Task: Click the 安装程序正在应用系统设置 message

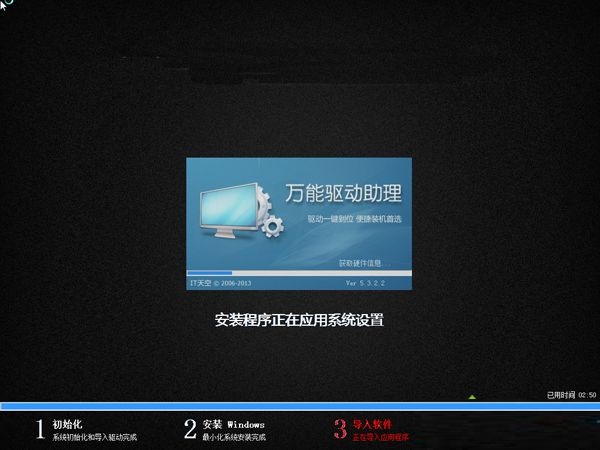Action: (299, 320)
